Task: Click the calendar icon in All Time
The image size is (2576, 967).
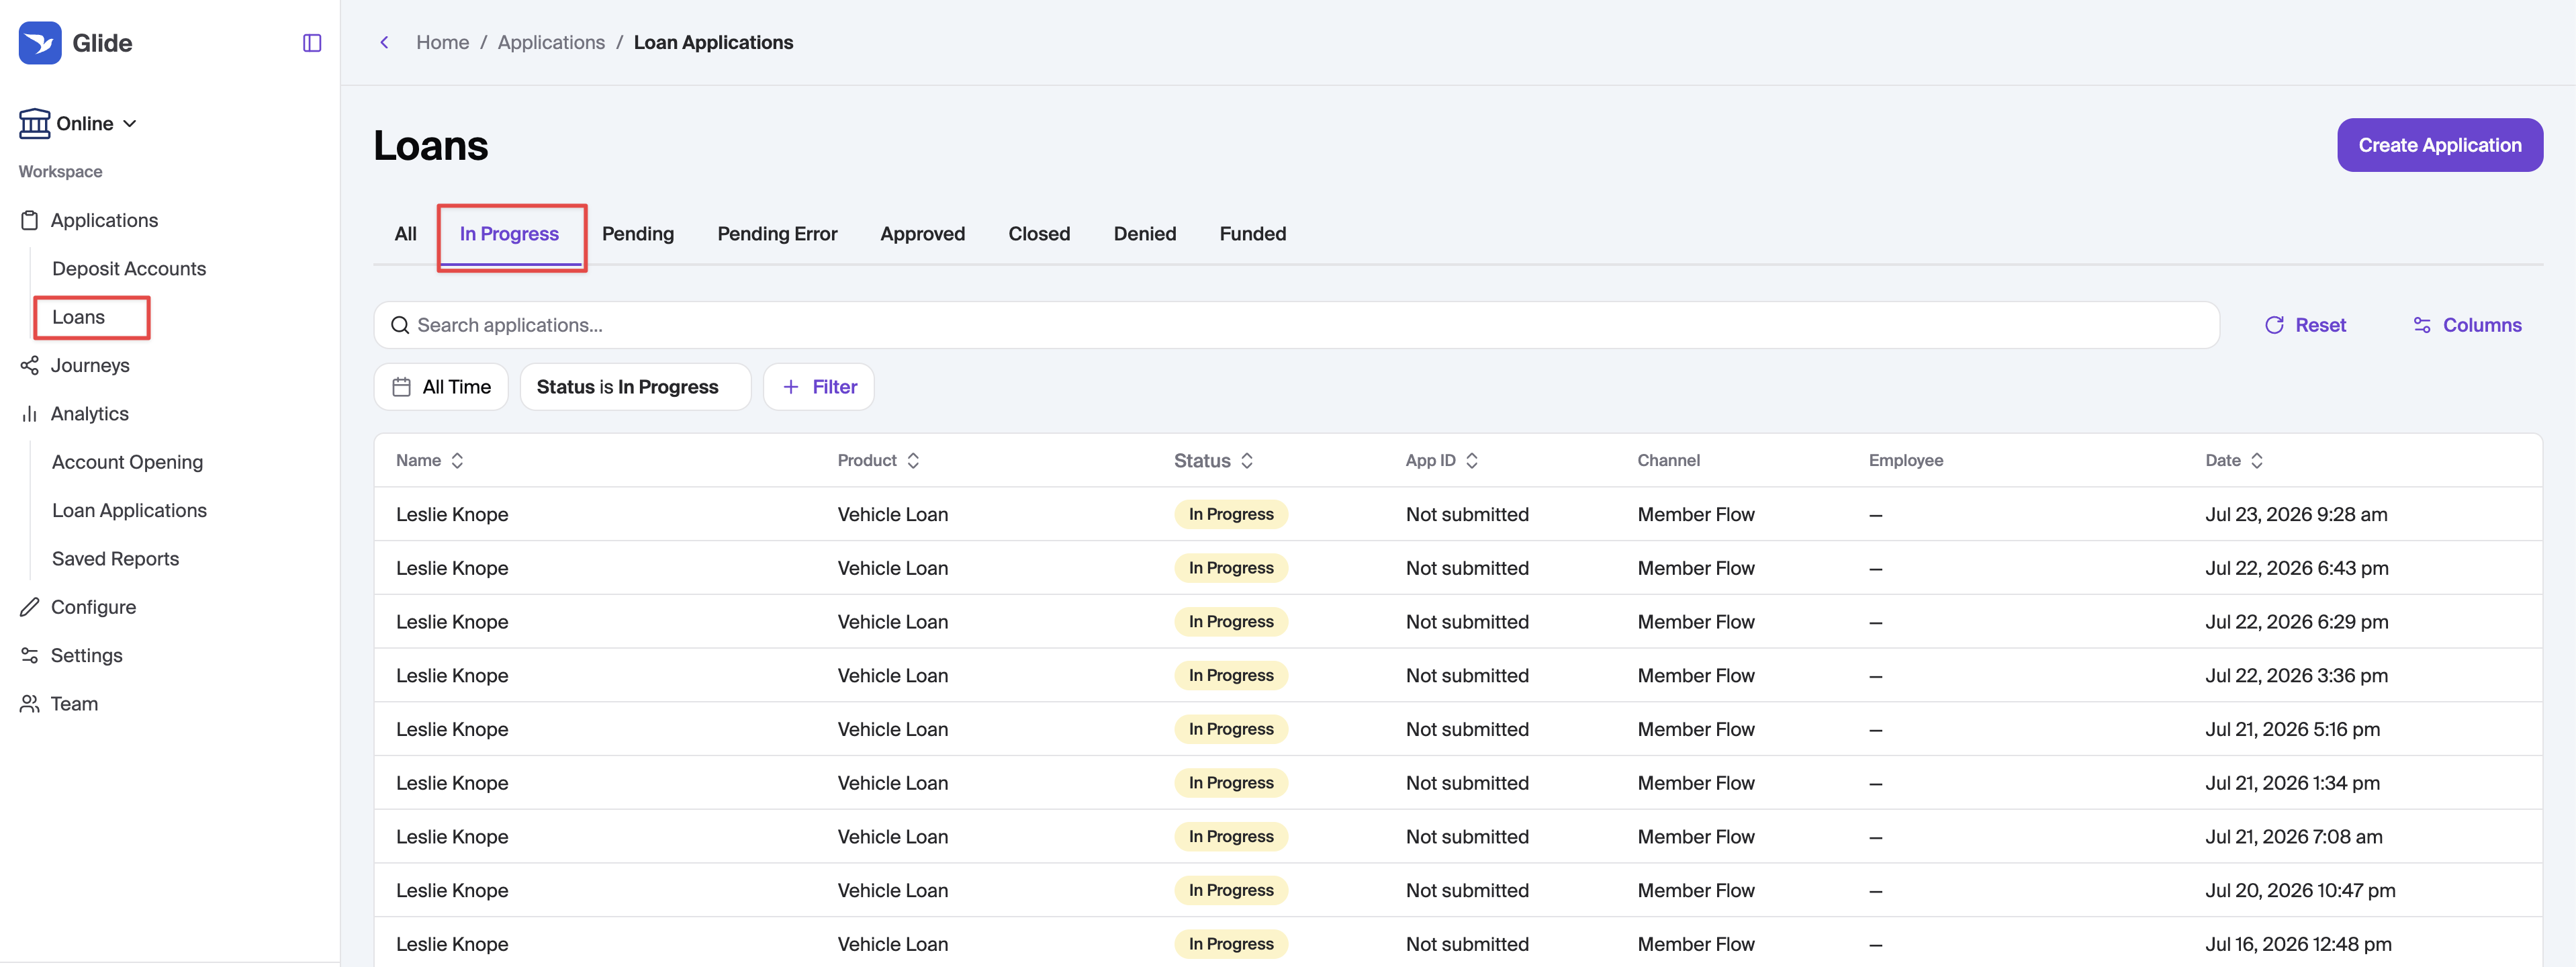Action: (x=402, y=387)
